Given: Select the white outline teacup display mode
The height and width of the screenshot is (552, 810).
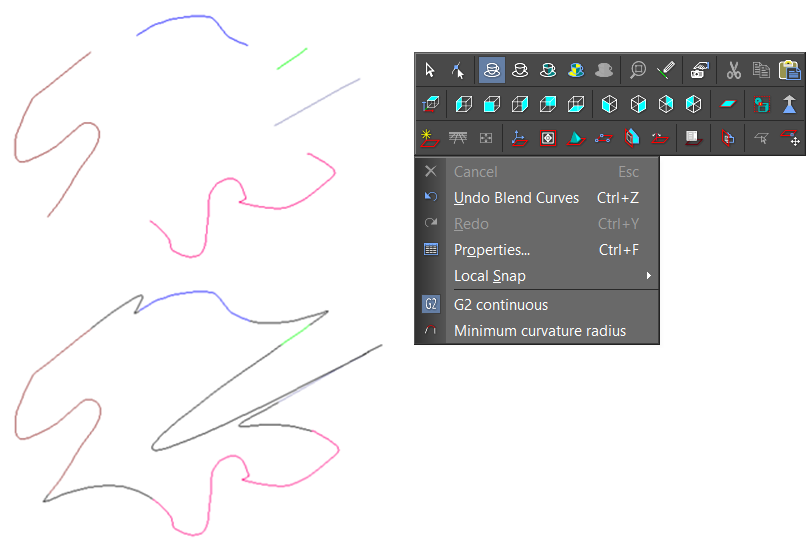Looking at the screenshot, I should click(x=520, y=70).
